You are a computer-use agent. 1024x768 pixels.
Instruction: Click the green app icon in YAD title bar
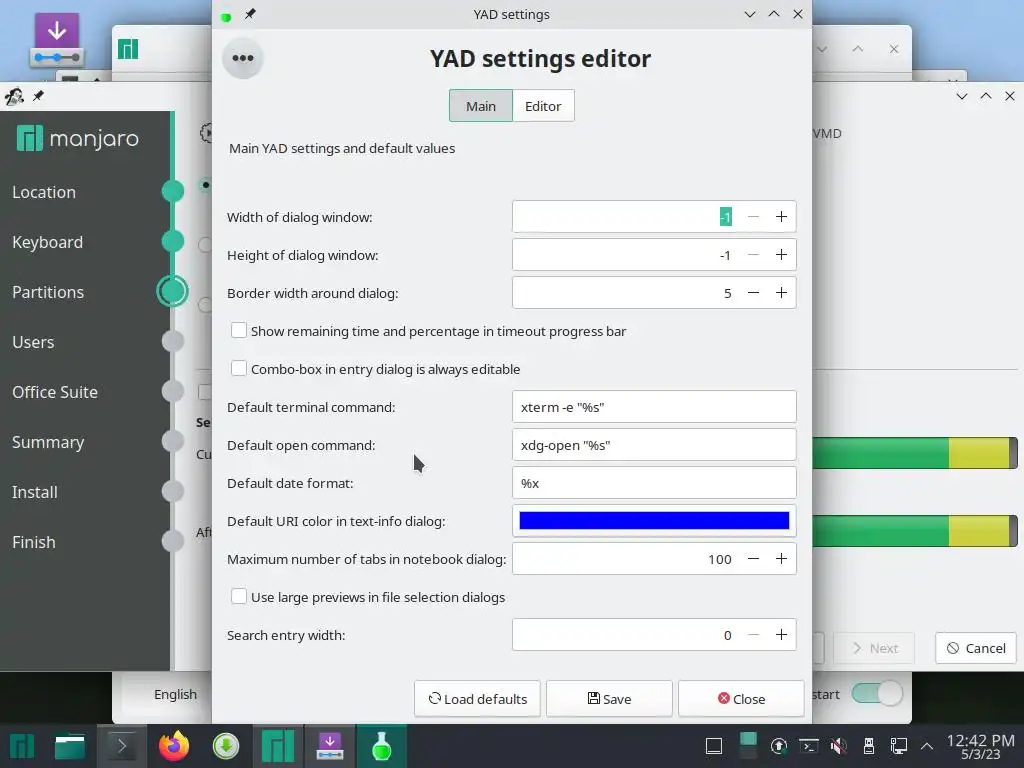226,16
